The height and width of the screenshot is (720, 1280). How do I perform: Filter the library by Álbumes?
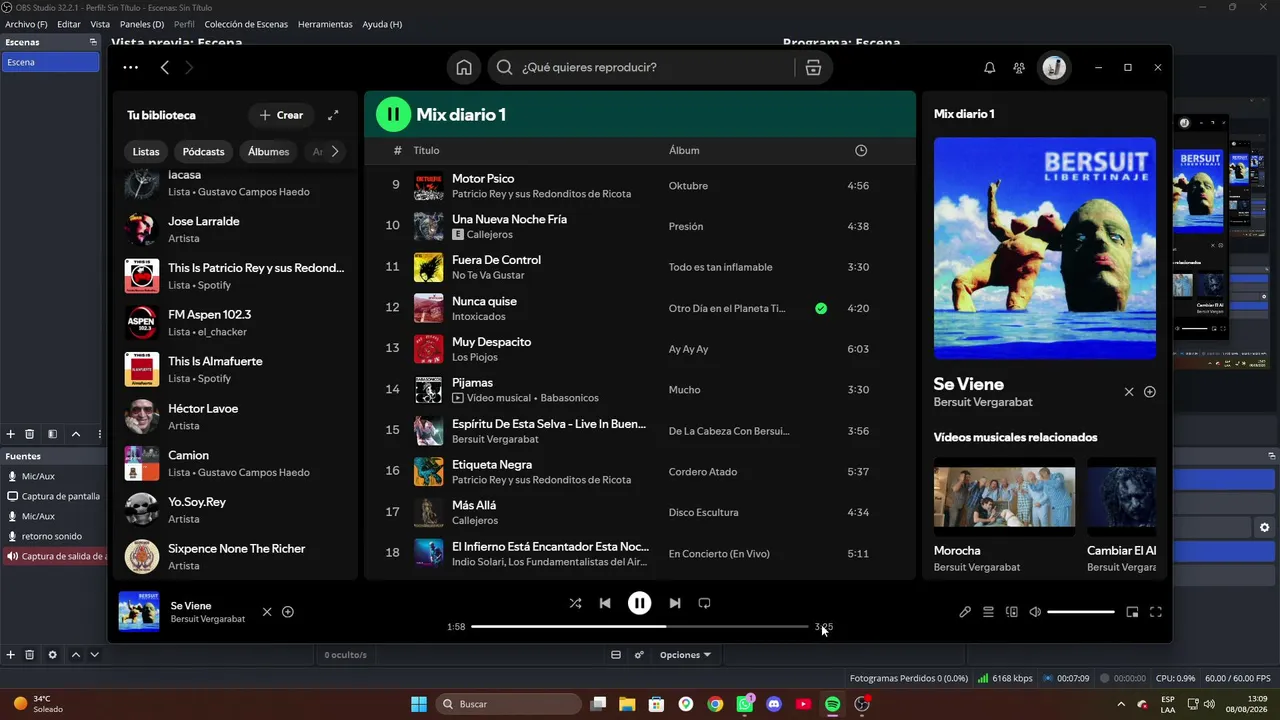coord(268,152)
